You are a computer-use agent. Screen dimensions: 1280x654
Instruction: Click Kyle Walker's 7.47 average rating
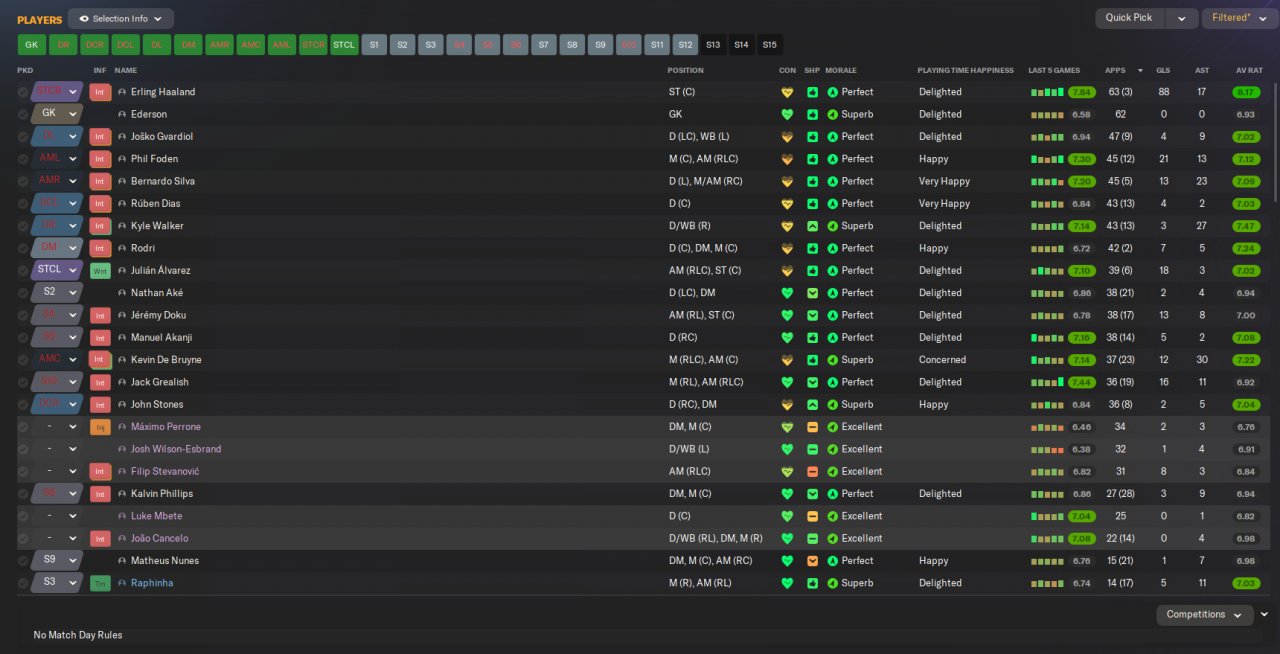click(x=1246, y=226)
